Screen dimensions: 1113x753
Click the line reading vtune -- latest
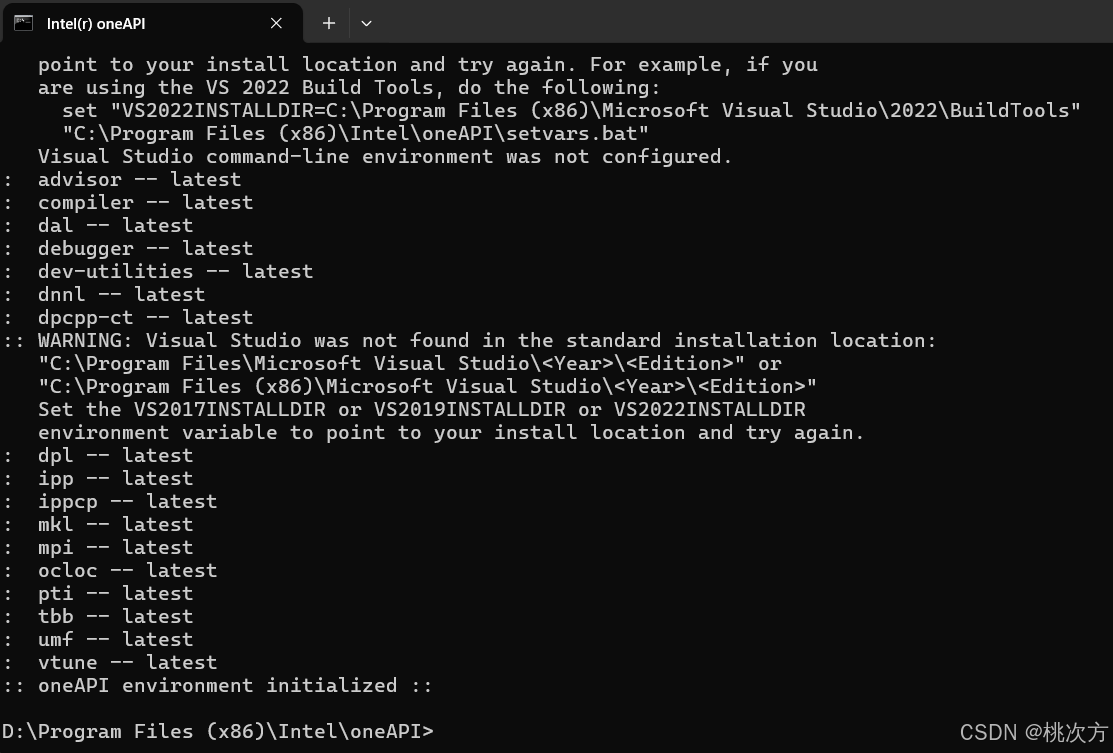(x=127, y=662)
